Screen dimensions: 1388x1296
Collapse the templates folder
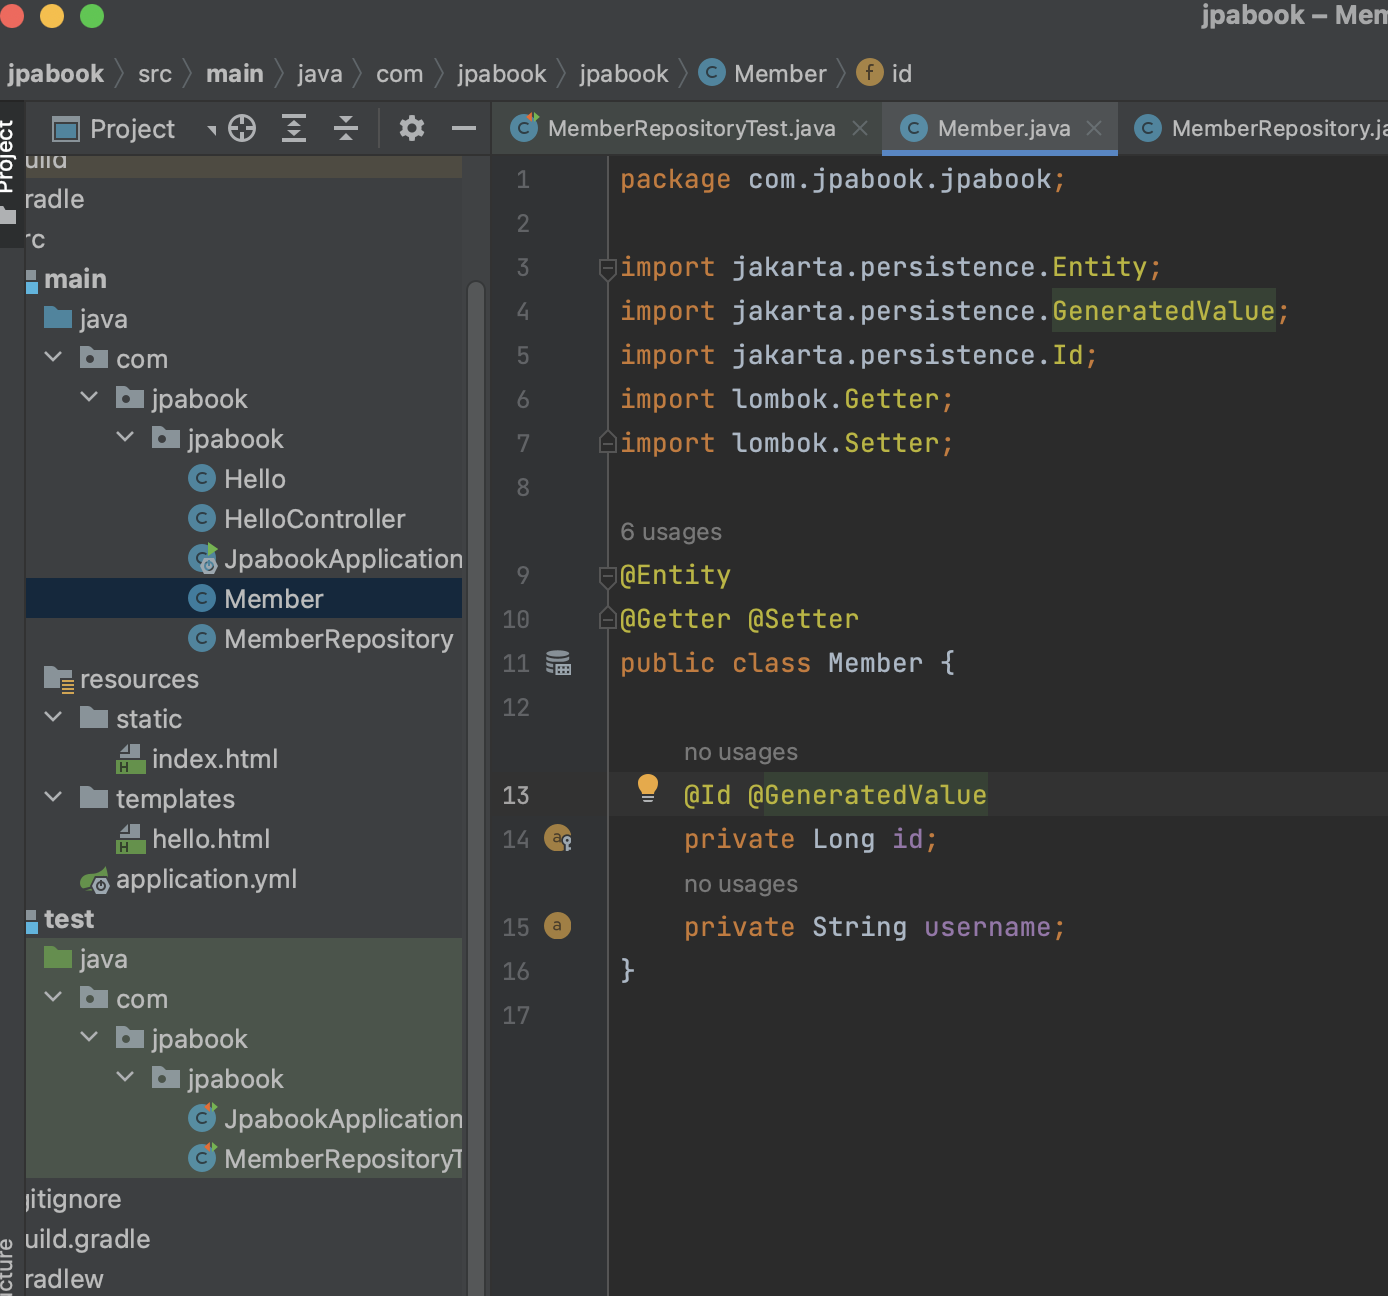54,797
